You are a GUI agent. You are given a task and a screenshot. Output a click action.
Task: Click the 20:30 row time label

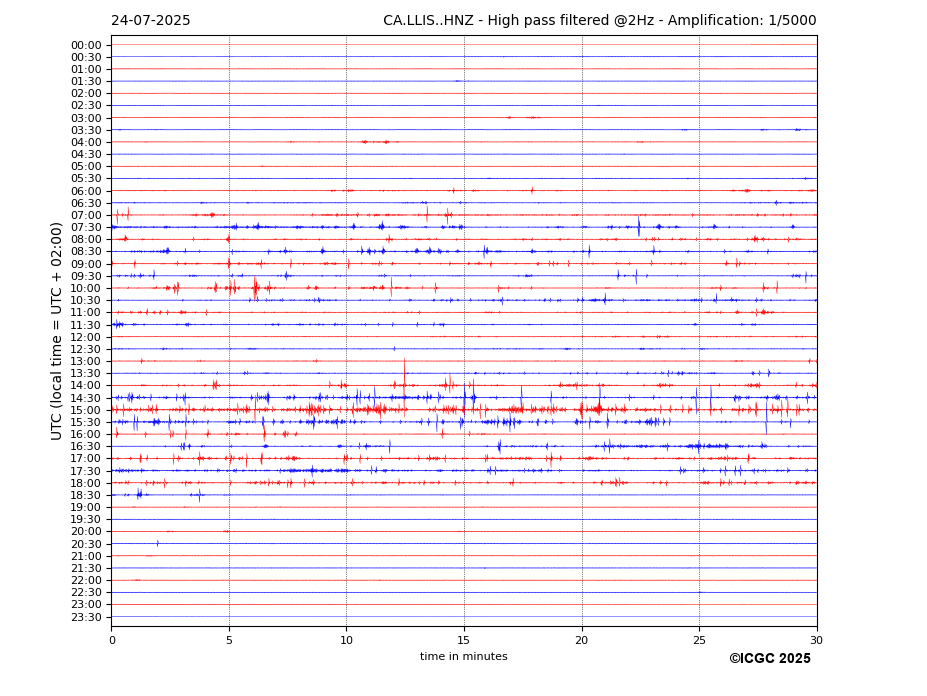[86, 545]
